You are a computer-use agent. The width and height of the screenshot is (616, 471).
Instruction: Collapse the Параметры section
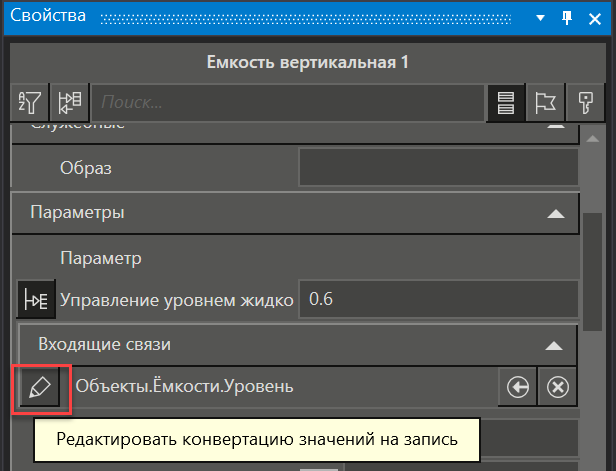[x=555, y=213]
